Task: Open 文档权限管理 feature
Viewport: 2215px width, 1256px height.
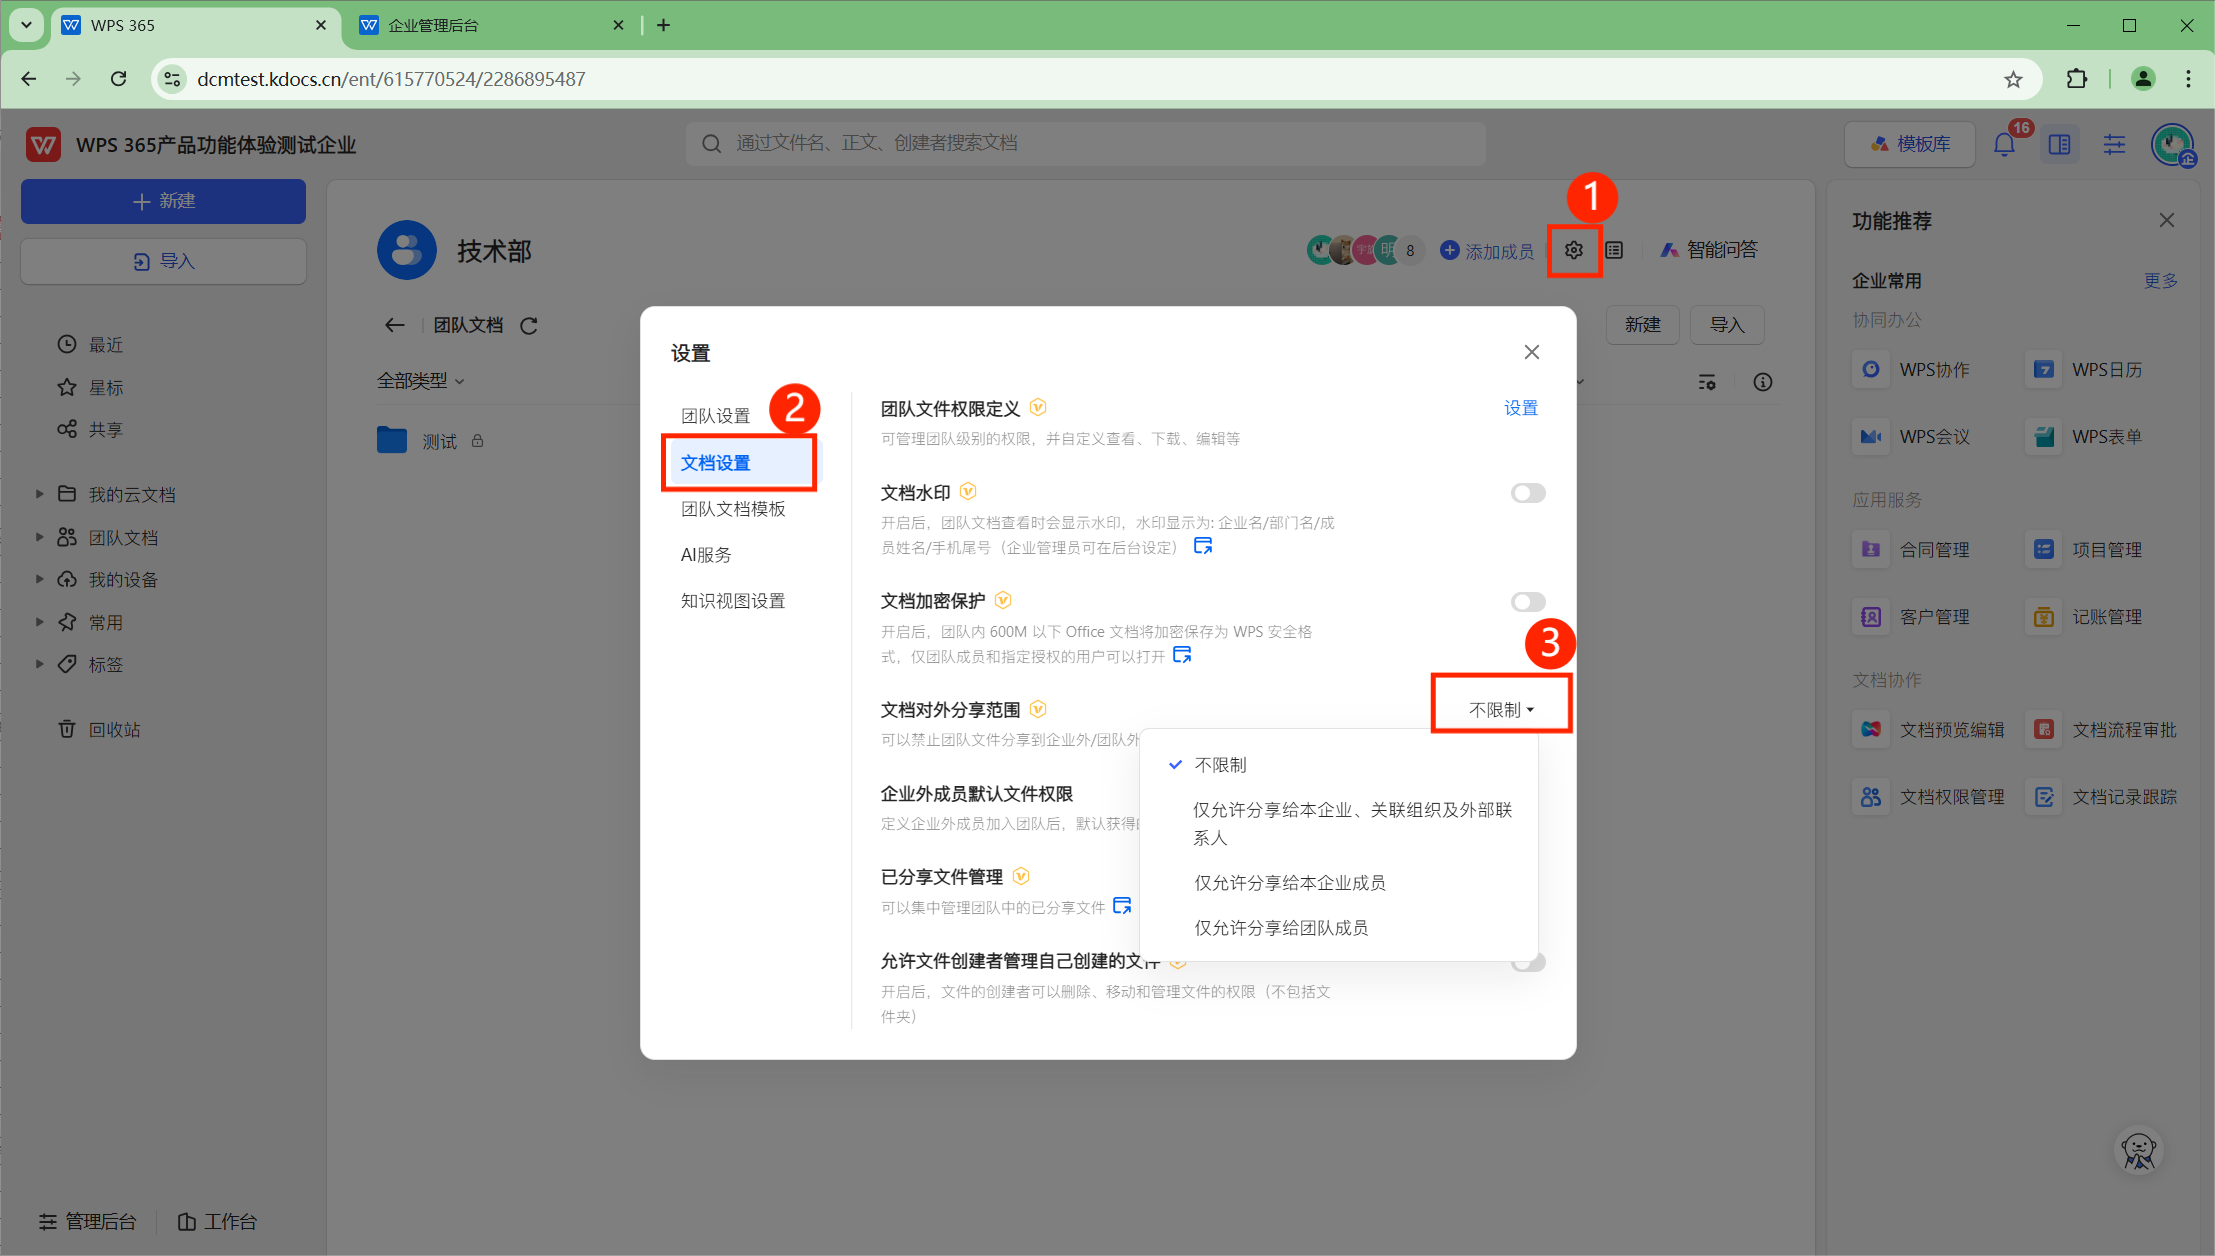Action: click(x=1928, y=797)
